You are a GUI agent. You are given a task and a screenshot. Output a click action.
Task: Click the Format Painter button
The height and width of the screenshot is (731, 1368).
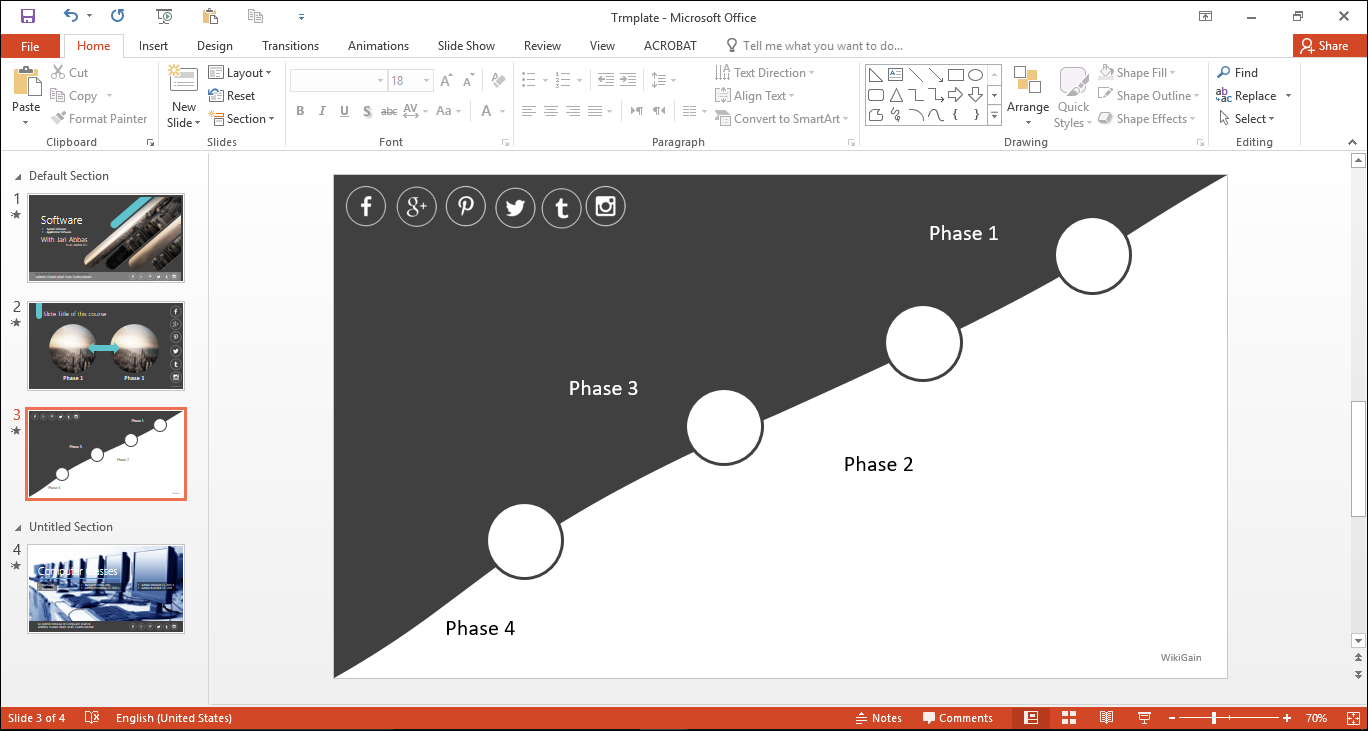(x=99, y=119)
